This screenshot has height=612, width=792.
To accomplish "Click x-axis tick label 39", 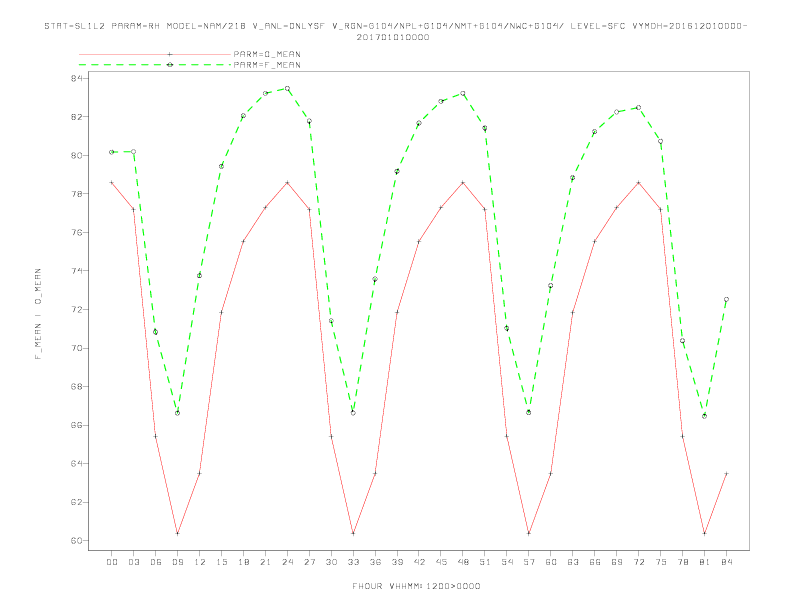I will [x=397, y=562].
